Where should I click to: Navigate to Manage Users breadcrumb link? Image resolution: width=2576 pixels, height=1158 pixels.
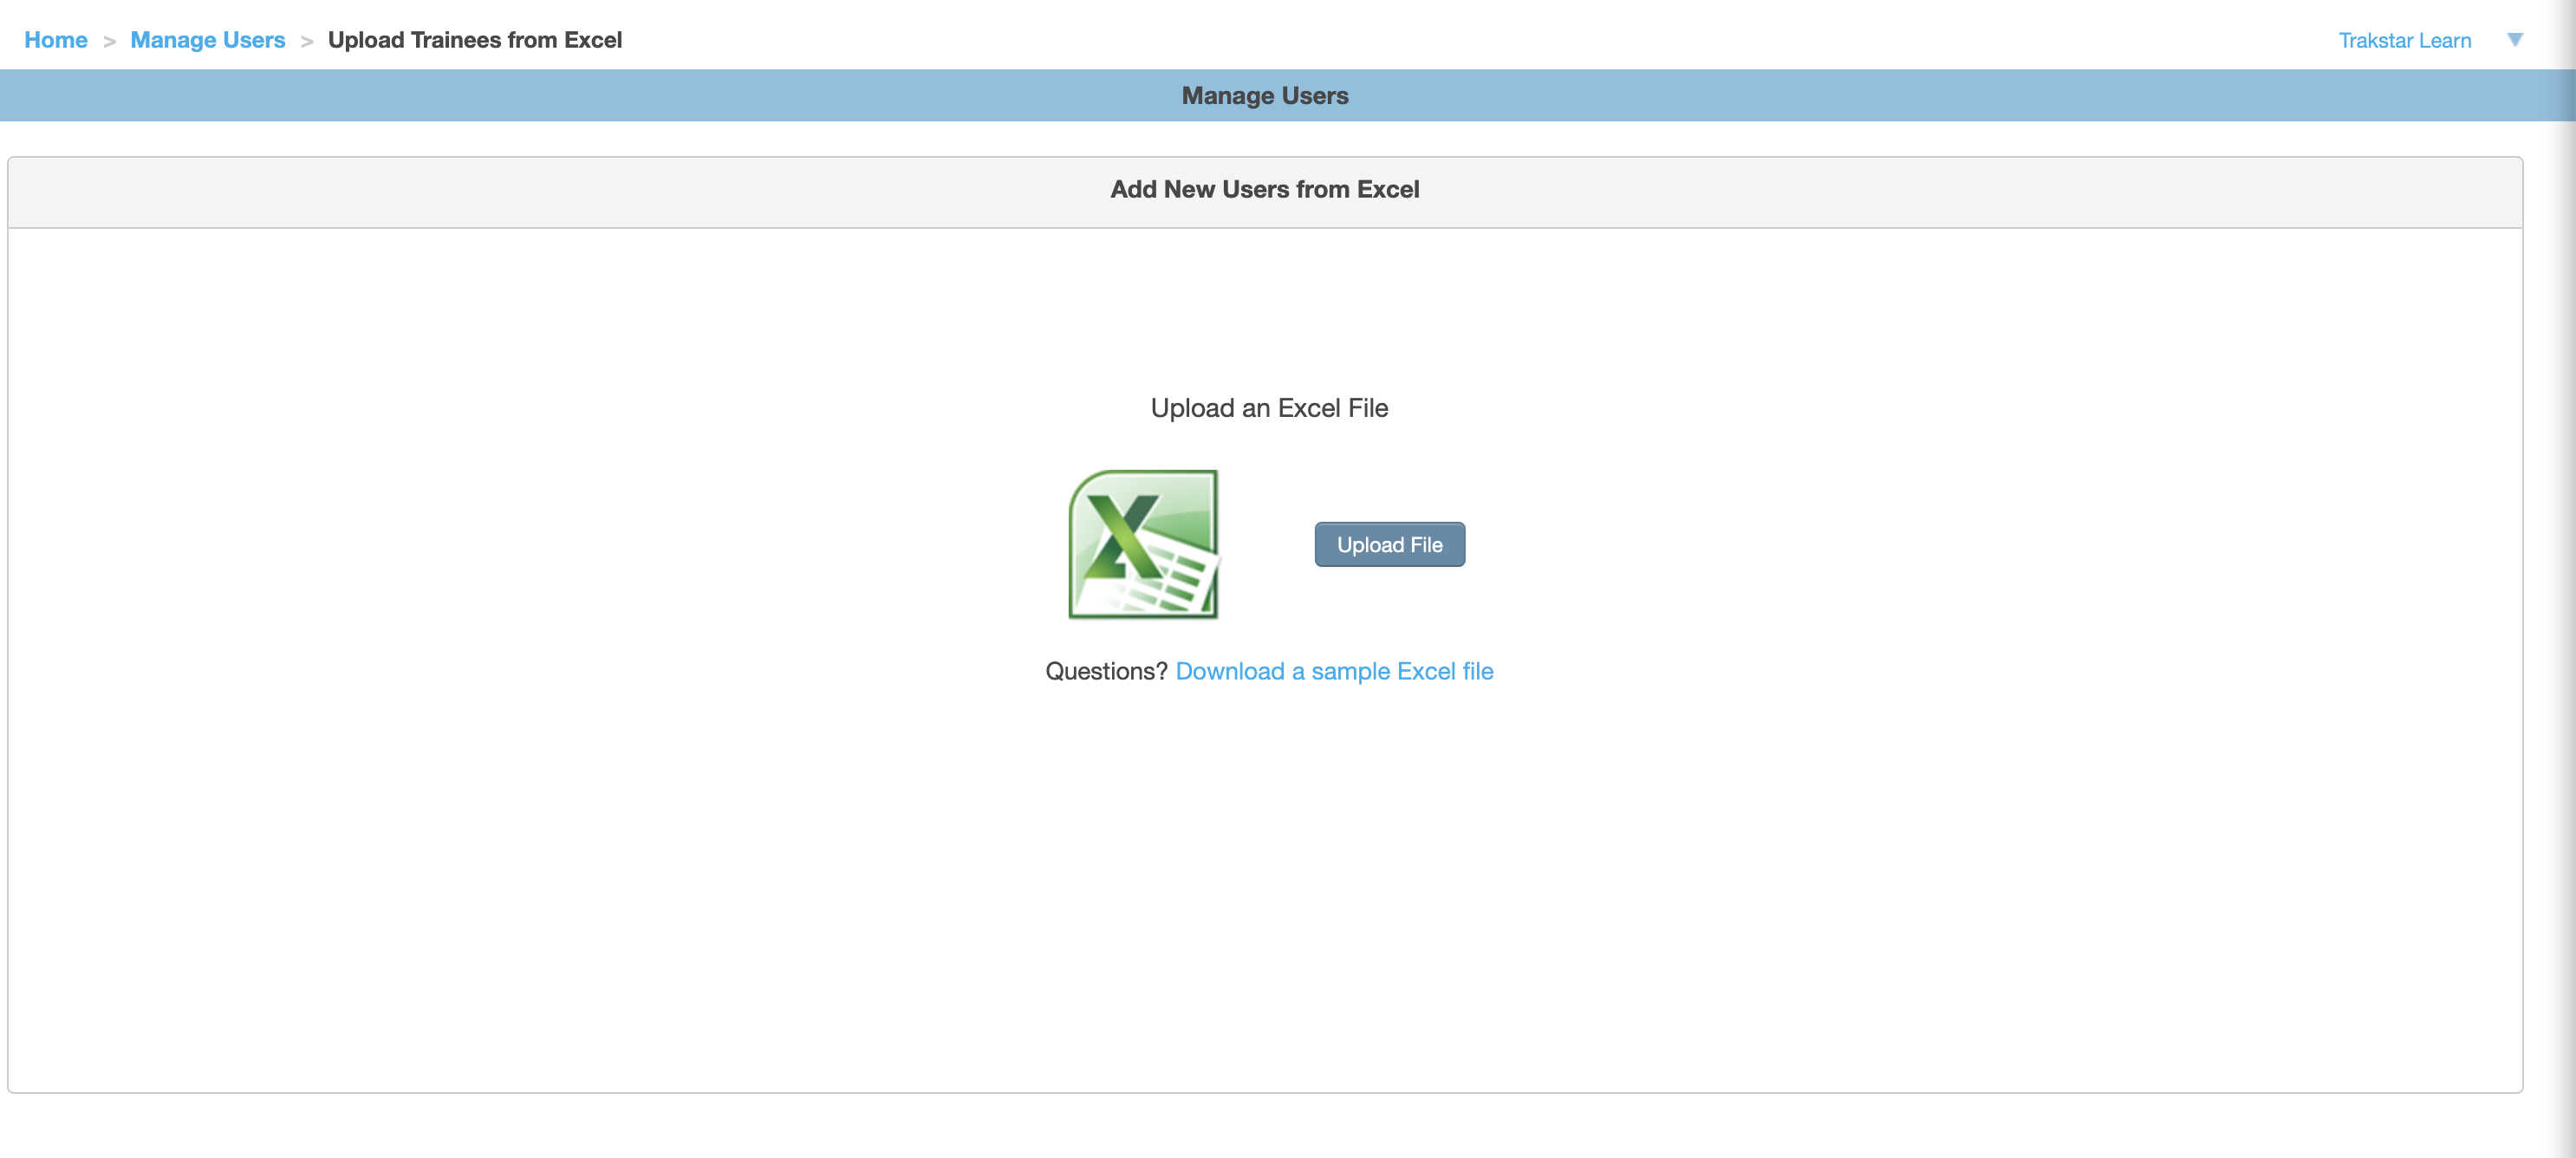point(208,40)
